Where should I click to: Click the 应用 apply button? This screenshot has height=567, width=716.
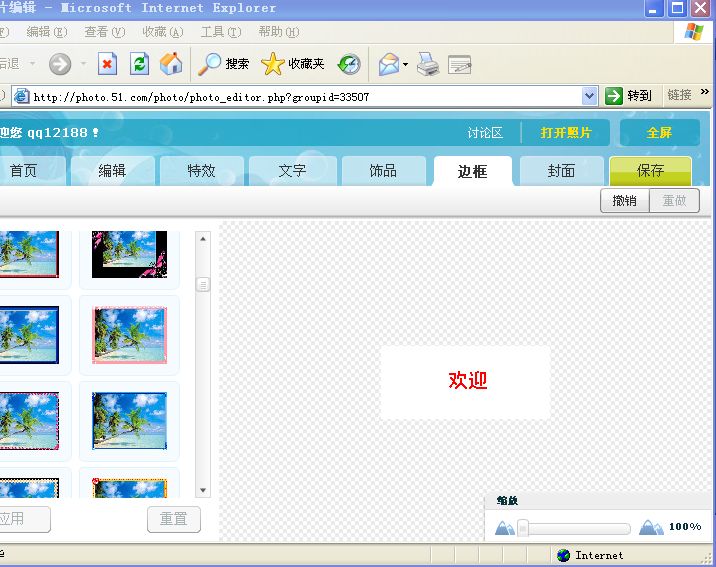[x=24, y=519]
